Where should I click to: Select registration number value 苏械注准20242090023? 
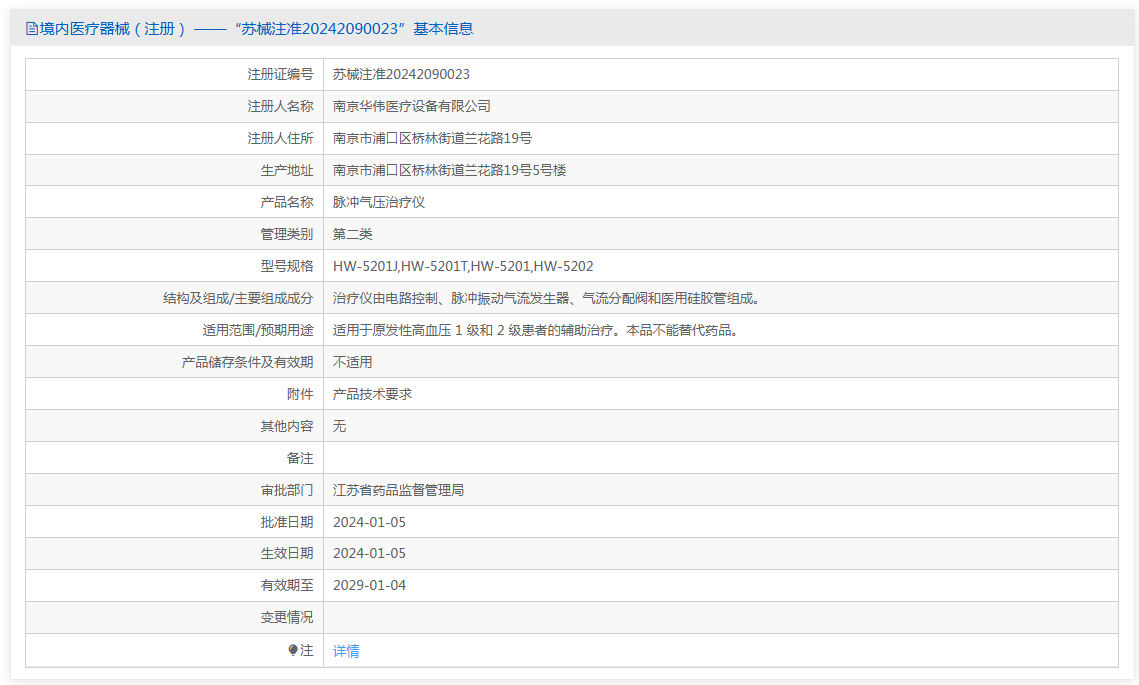click(401, 74)
